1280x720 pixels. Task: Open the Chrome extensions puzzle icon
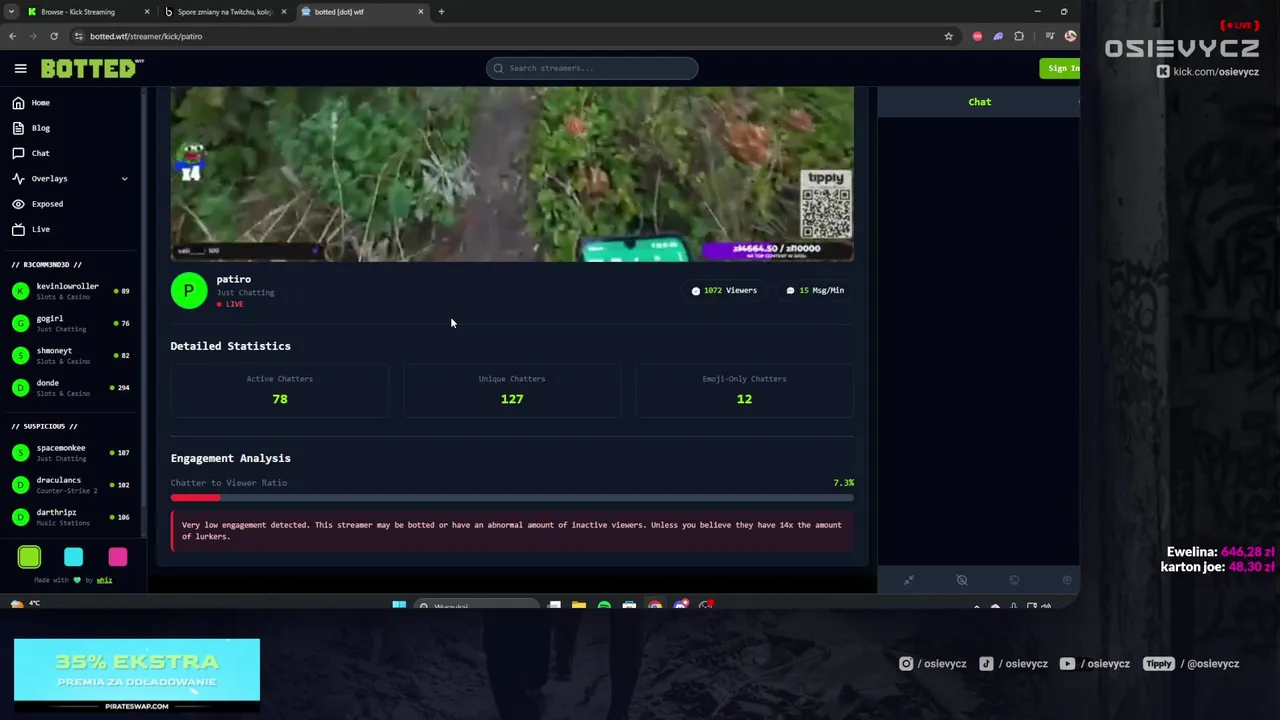tap(1019, 36)
